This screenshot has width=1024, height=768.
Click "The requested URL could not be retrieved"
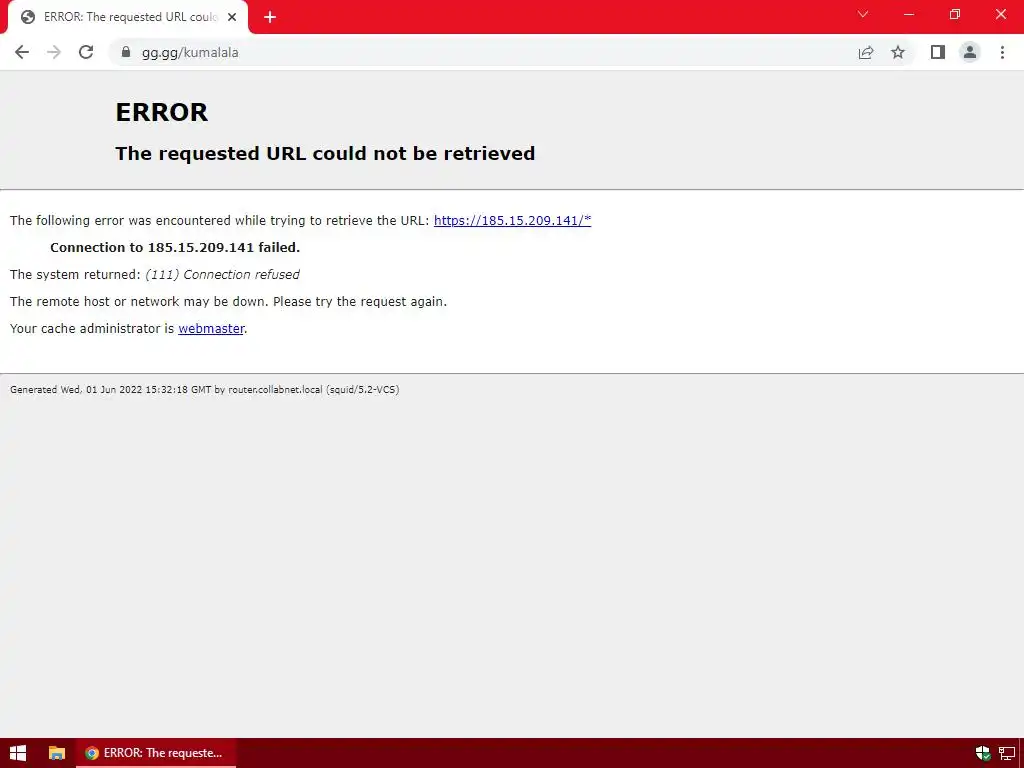[325, 153]
